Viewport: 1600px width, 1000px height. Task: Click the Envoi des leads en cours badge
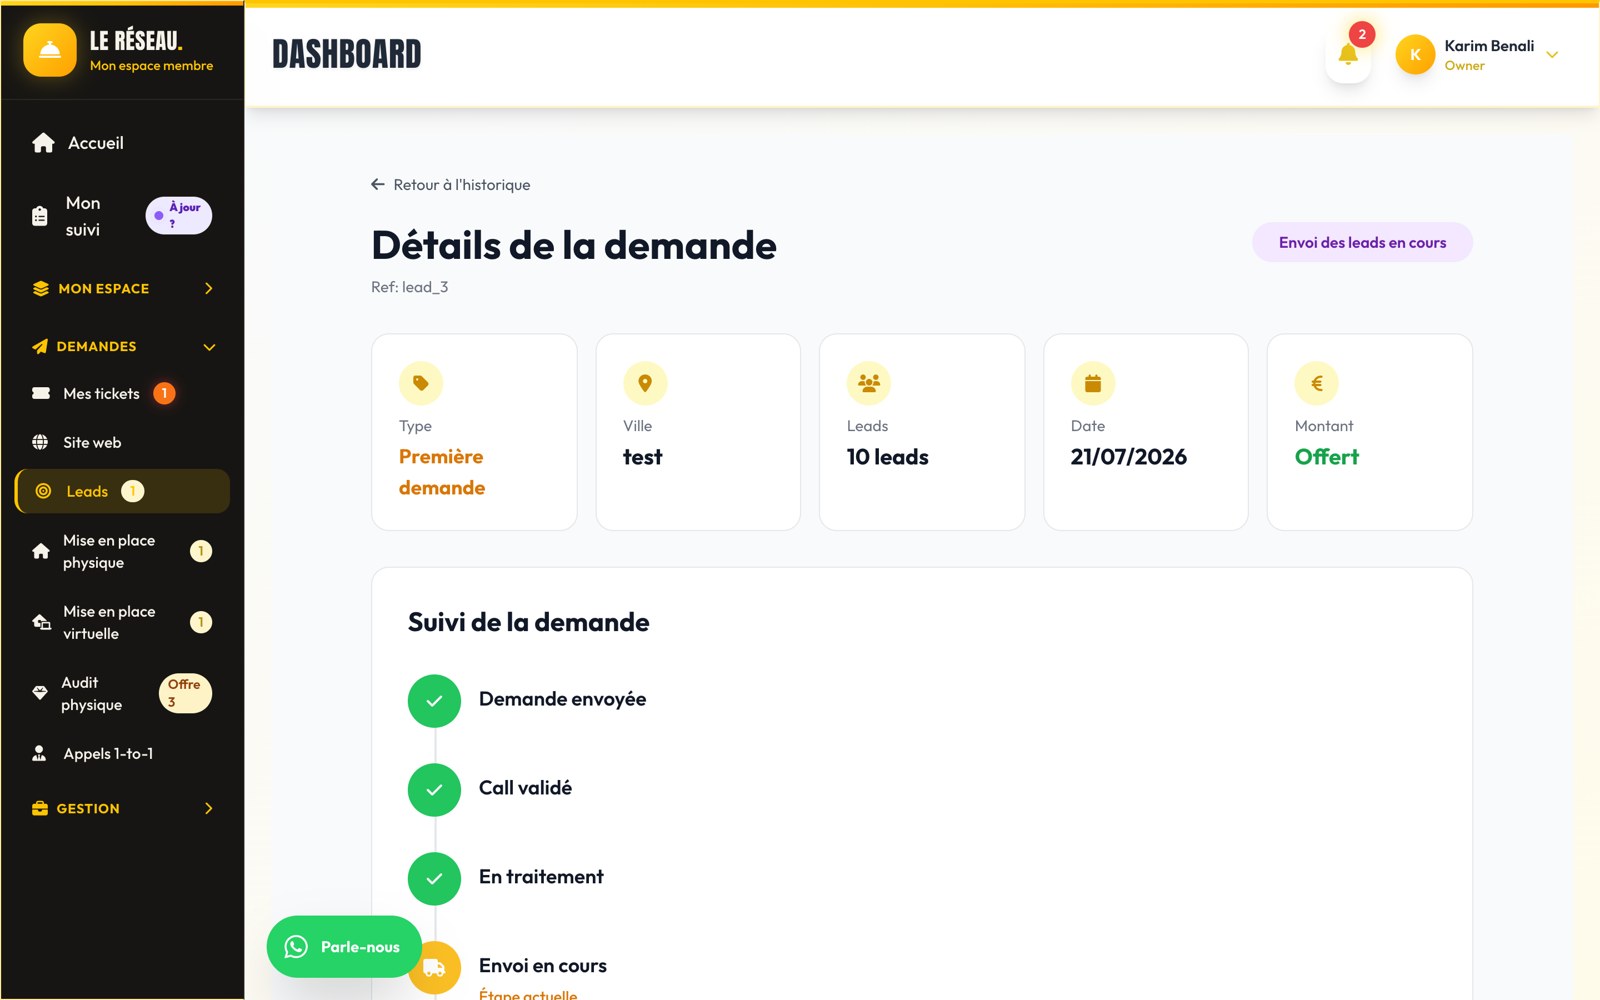pos(1362,242)
